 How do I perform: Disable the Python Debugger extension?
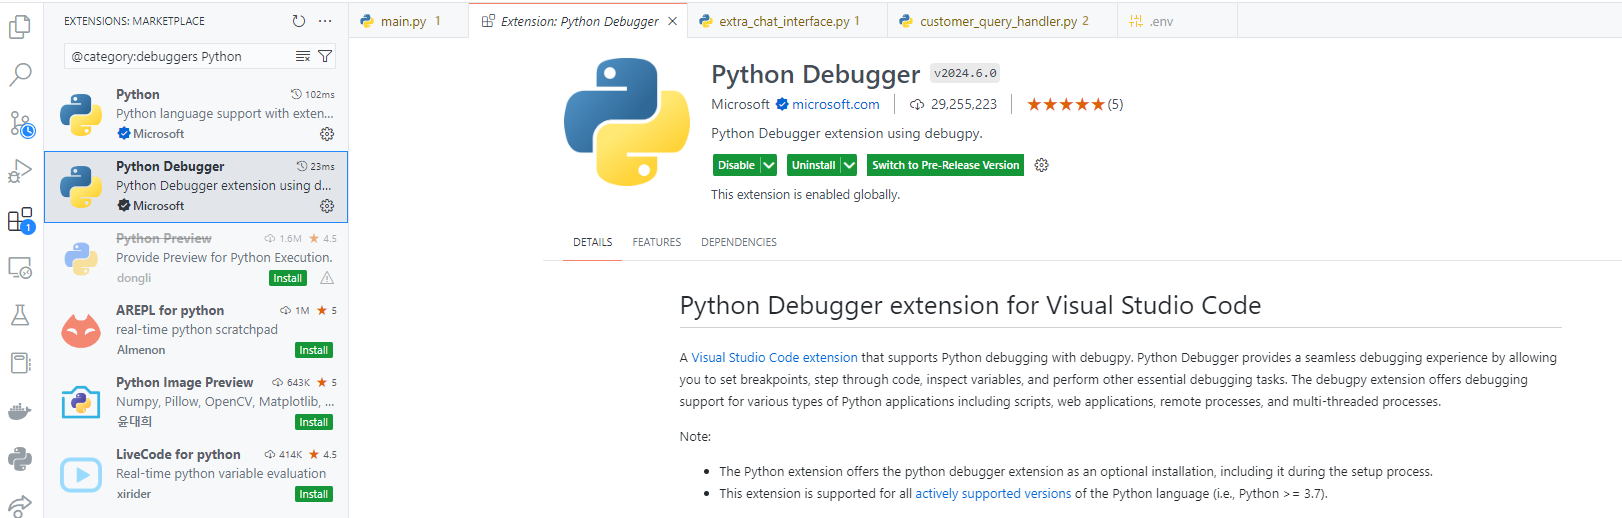[x=736, y=165]
